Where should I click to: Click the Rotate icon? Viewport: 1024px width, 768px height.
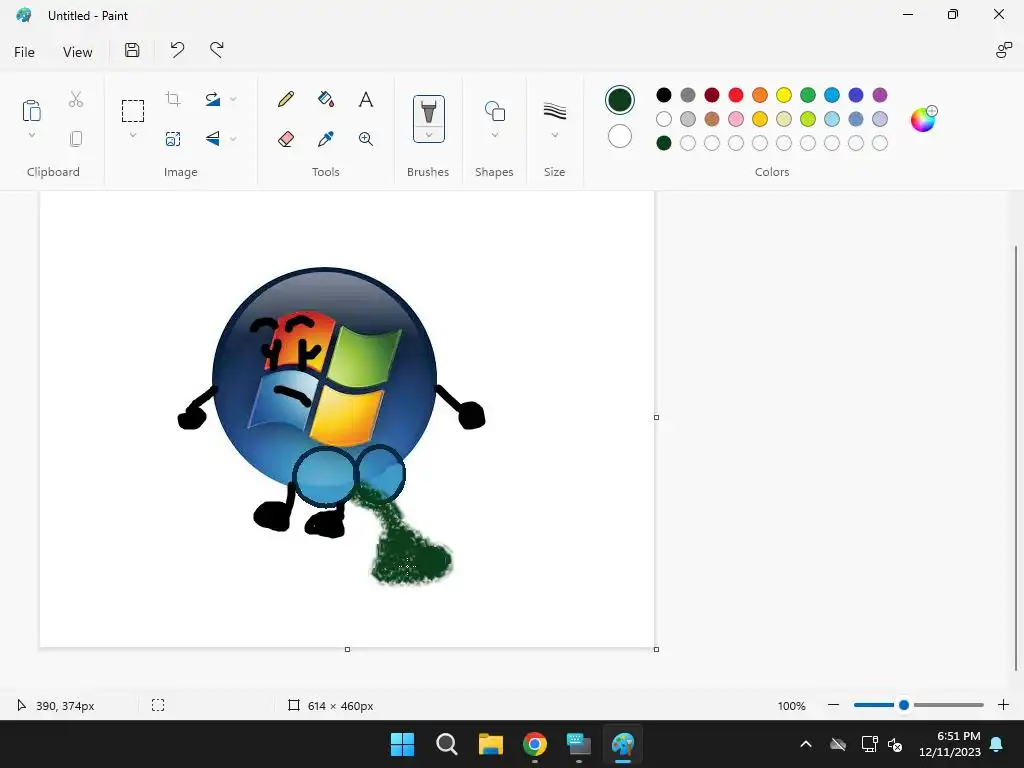pyautogui.click(x=213, y=99)
